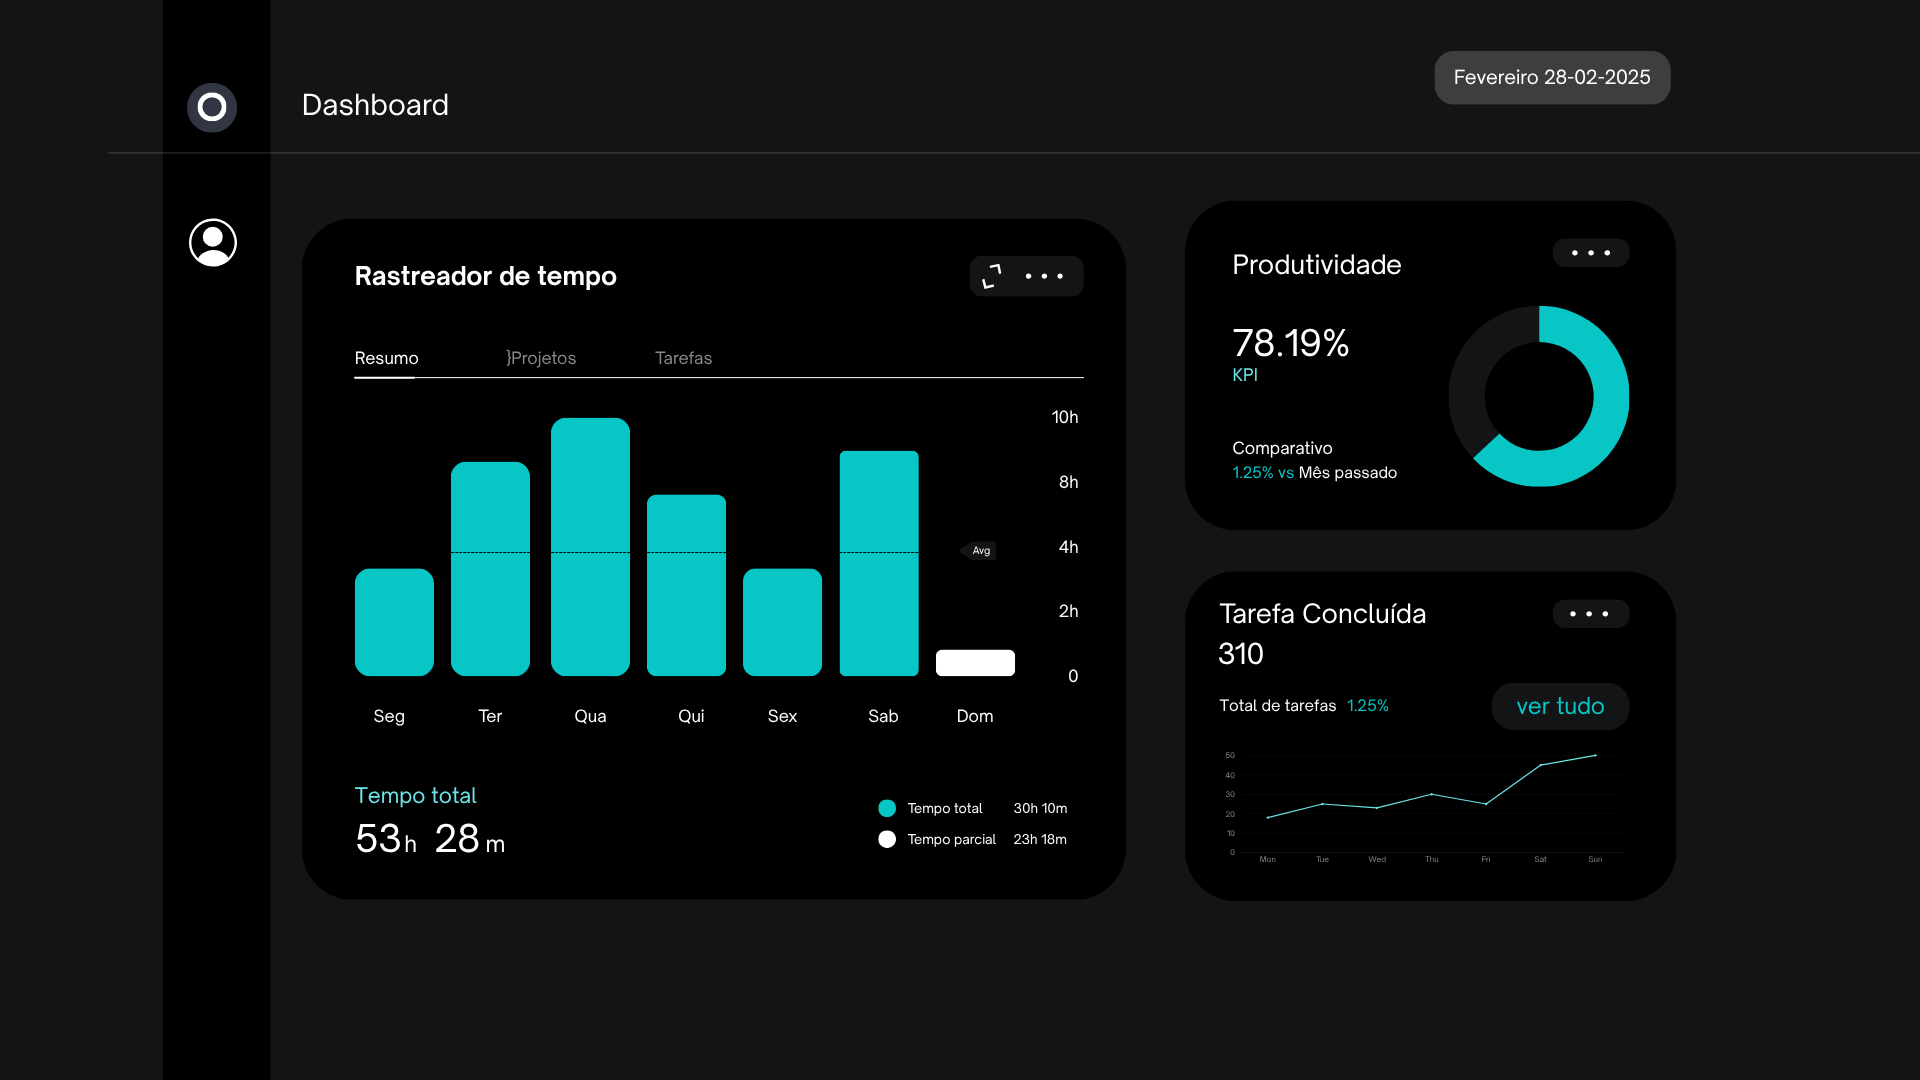Toggle the teal Tempo total legend dot
The height and width of the screenshot is (1080, 1920).
click(x=887, y=808)
